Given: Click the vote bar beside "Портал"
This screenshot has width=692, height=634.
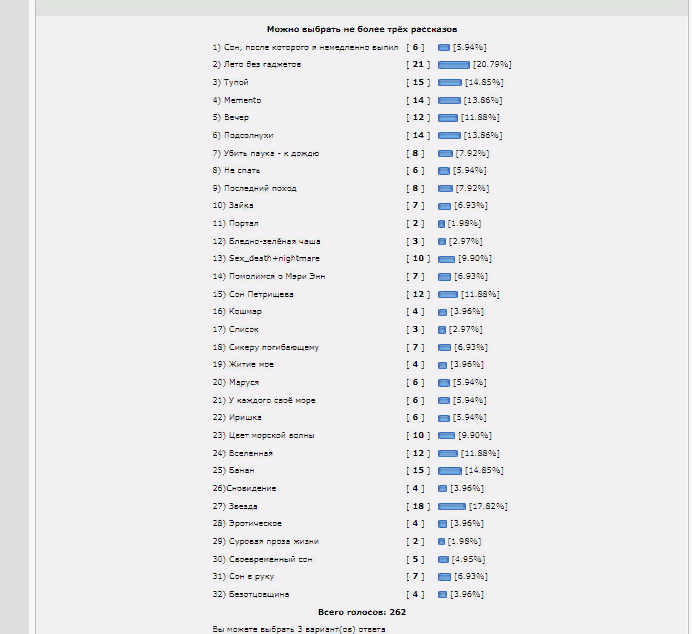Looking at the screenshot, I should coord(441,224).
